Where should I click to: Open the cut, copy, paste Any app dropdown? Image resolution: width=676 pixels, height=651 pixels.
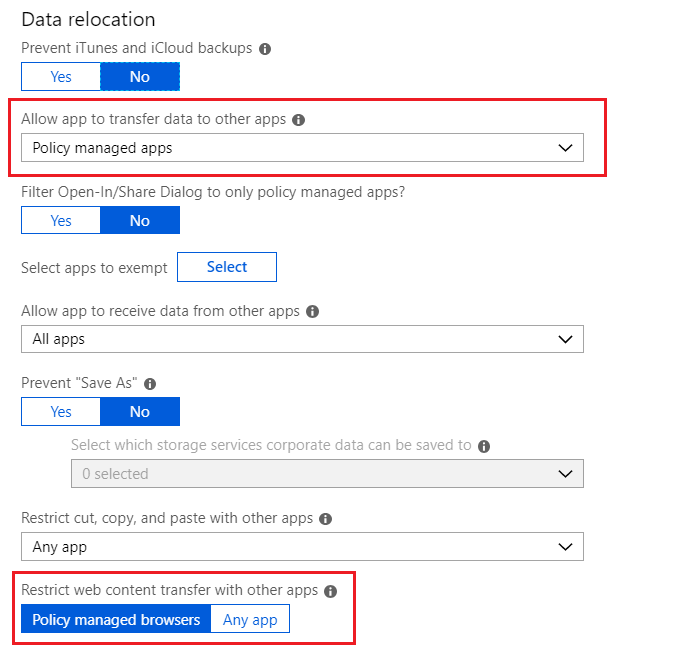[x=302, y=547]
